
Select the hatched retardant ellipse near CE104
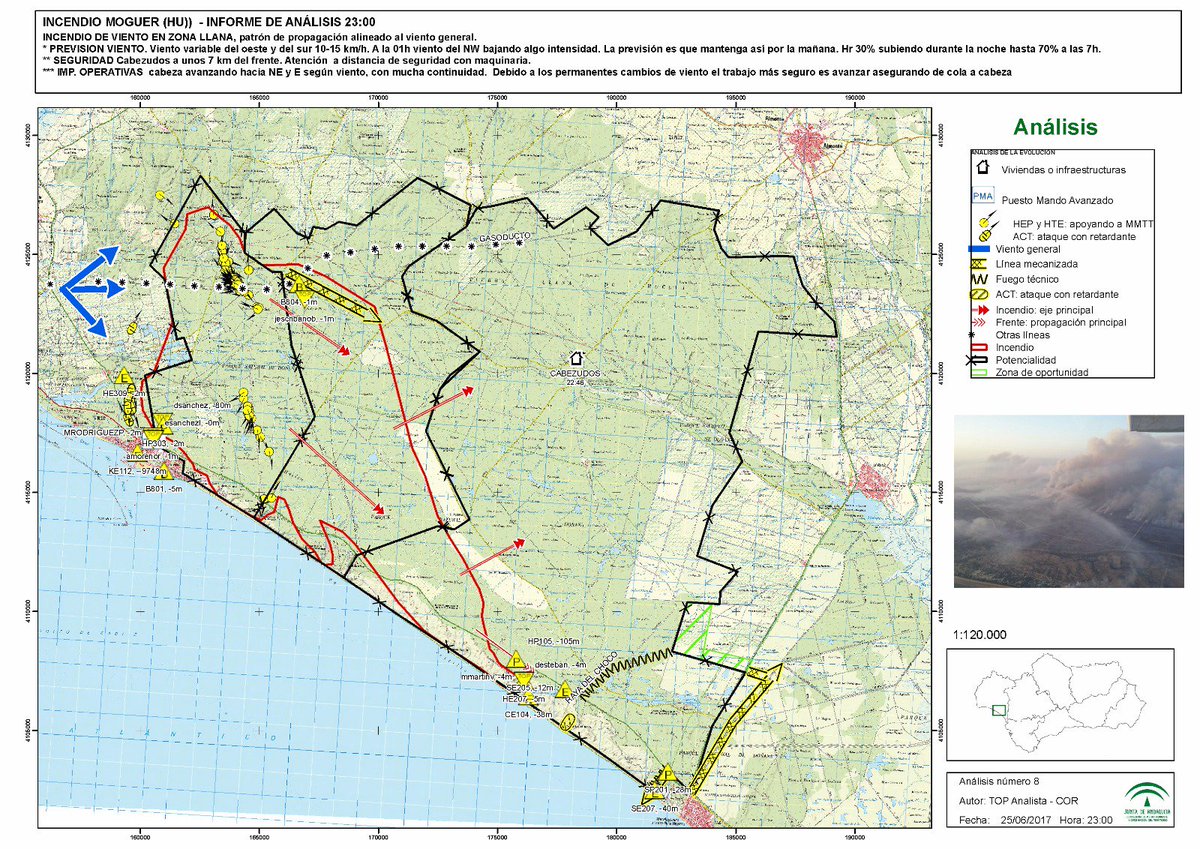point(568,722)
